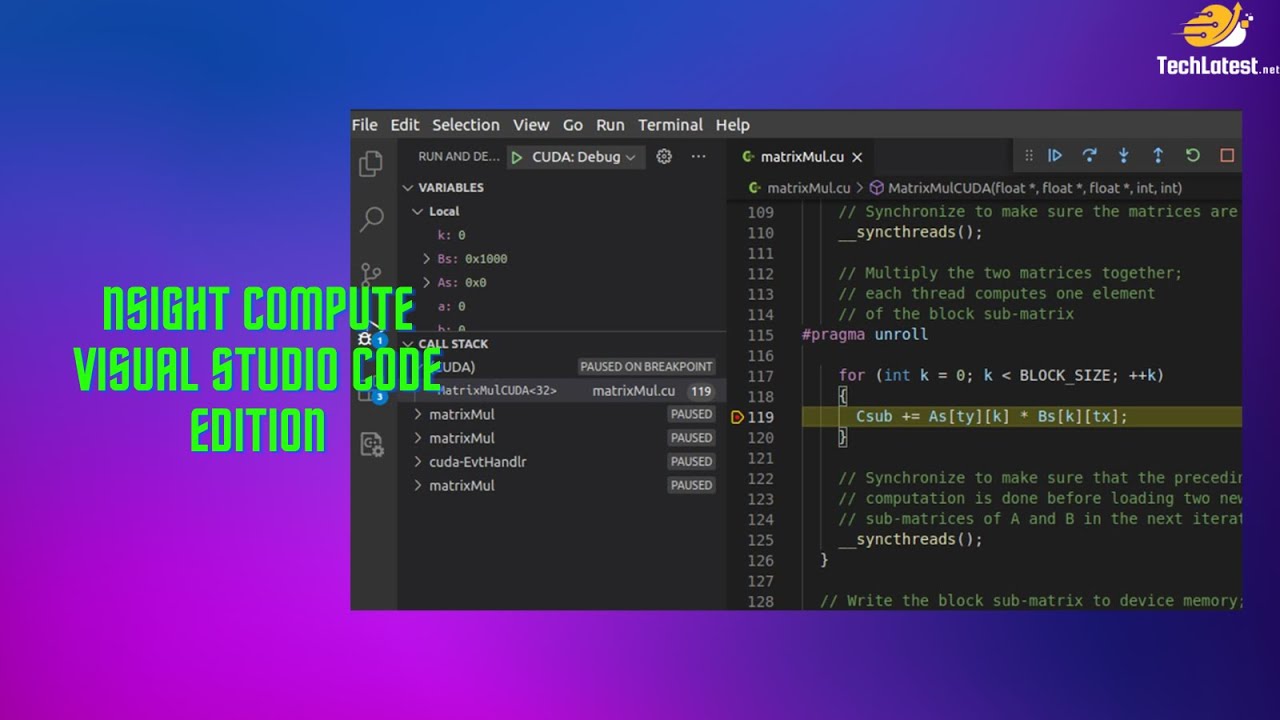The width and height of the screenshot is (1280, 720).
Task: Open the Search magnifier icon in activity bar
Action: coord(372,218)
